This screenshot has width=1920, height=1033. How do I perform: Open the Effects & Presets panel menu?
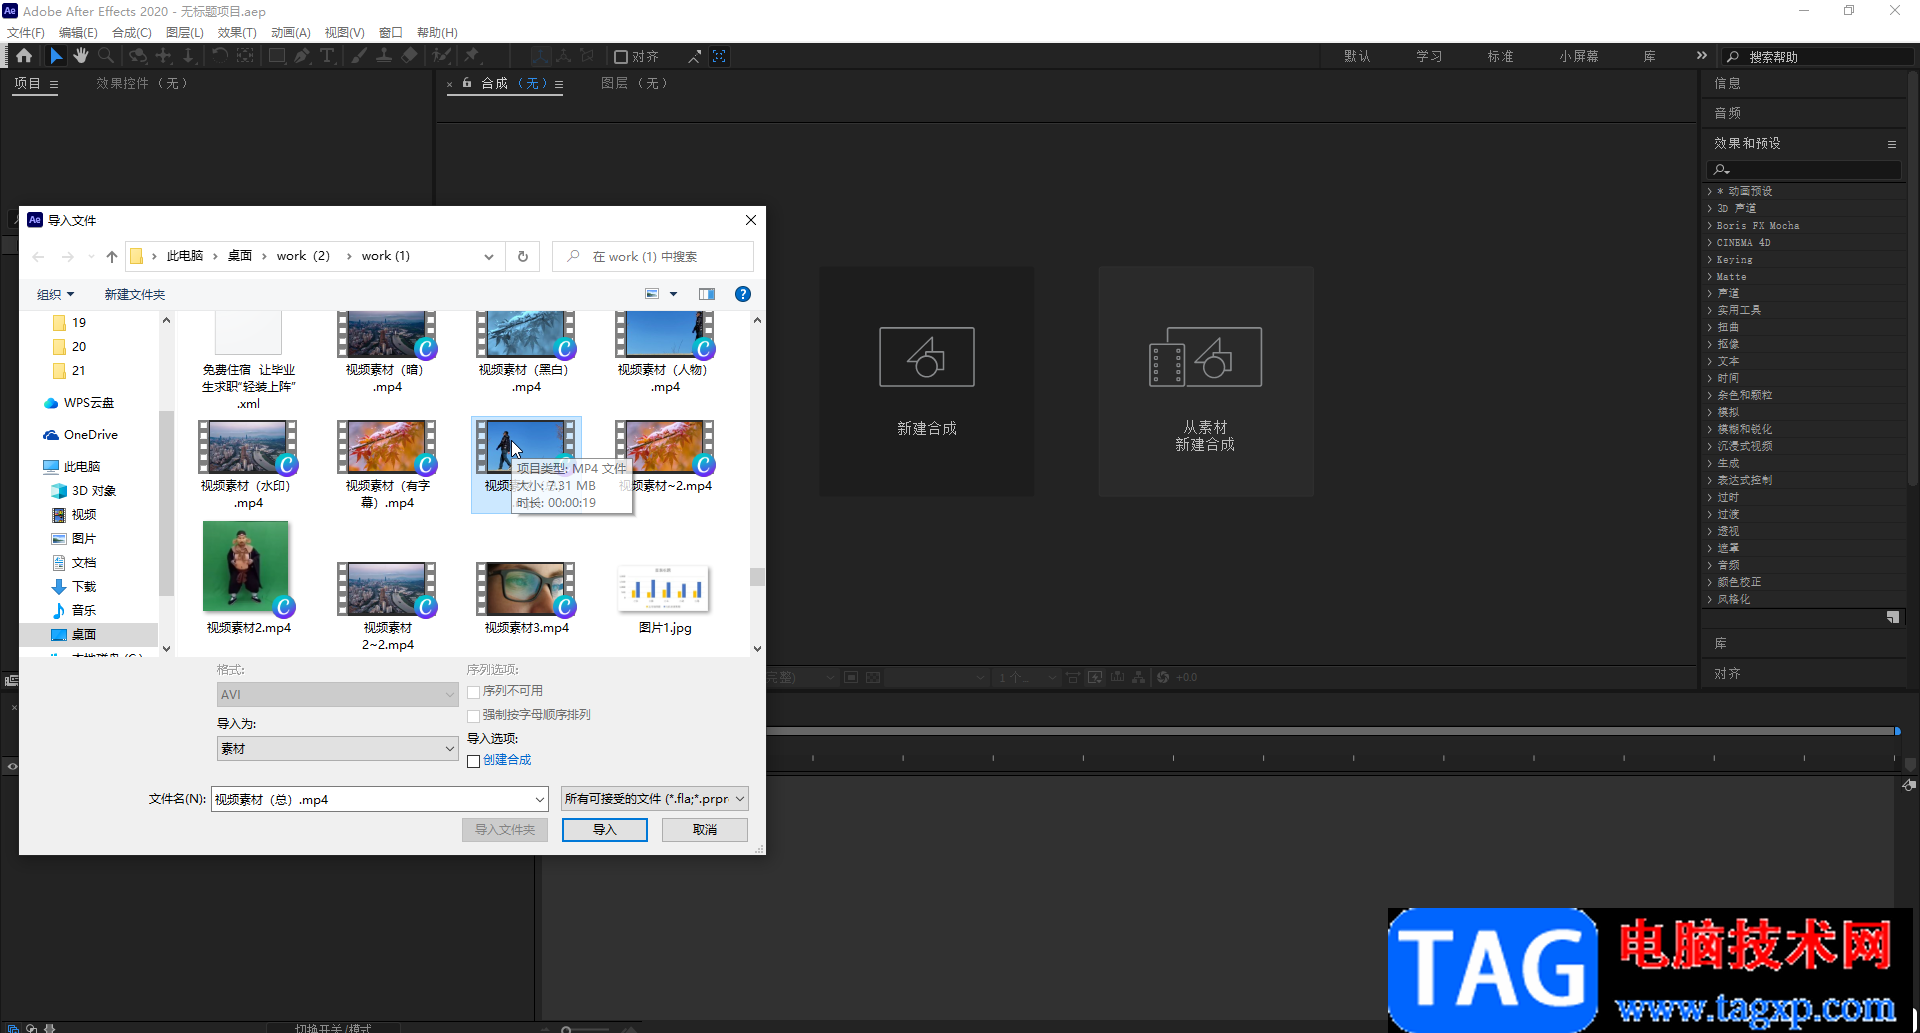pos(1892,144)
